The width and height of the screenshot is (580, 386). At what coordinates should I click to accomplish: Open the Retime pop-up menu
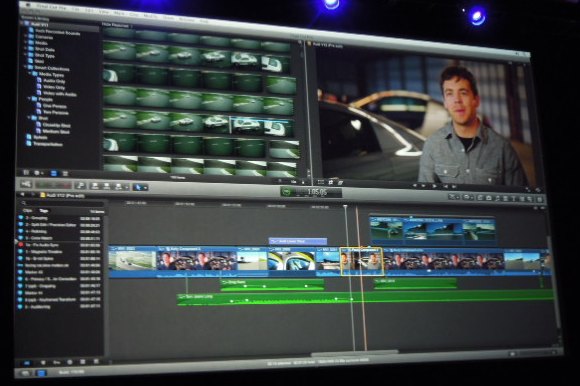click(468, 198)
